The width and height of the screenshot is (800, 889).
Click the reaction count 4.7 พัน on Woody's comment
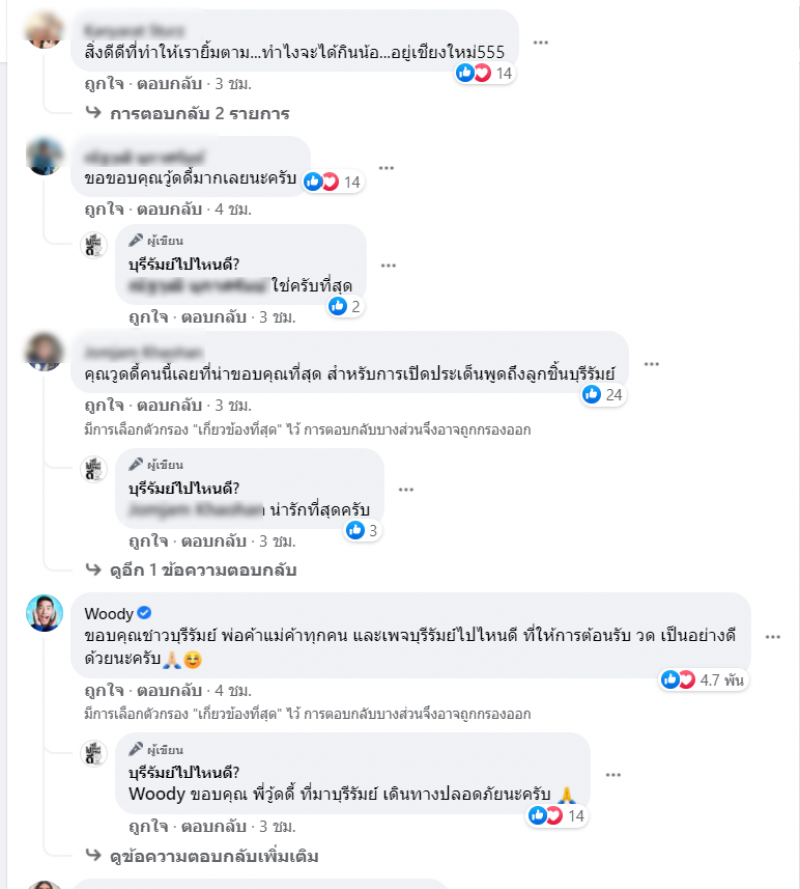pos(704,680)
